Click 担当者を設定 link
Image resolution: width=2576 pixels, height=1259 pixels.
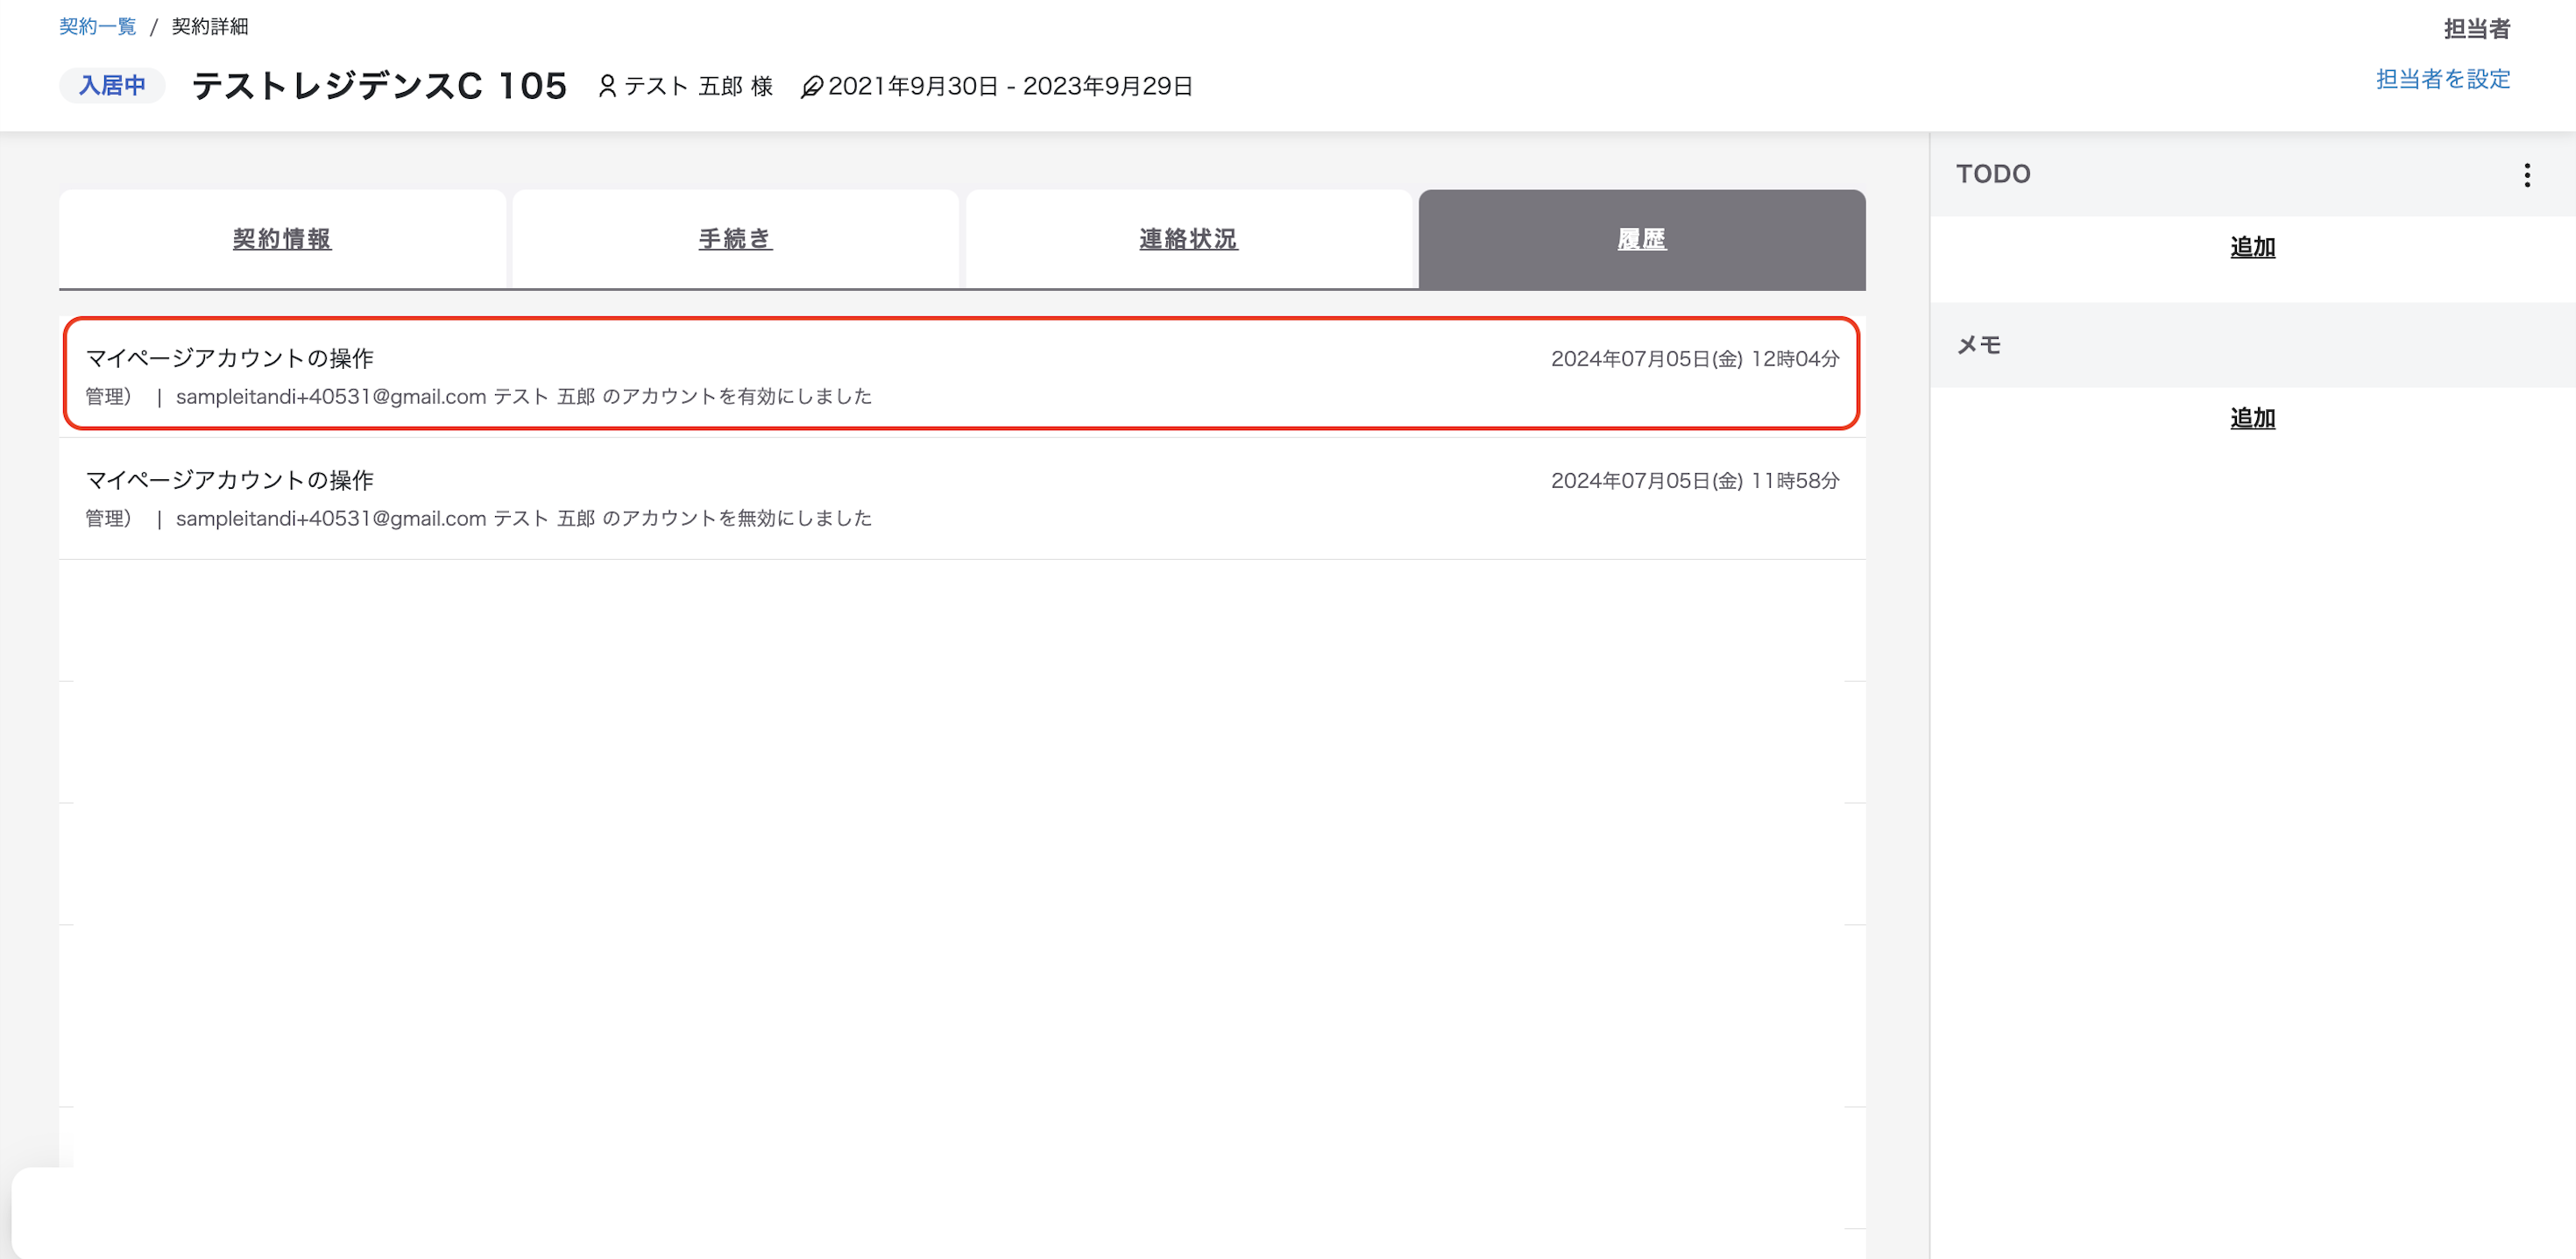click(2443, 79)
